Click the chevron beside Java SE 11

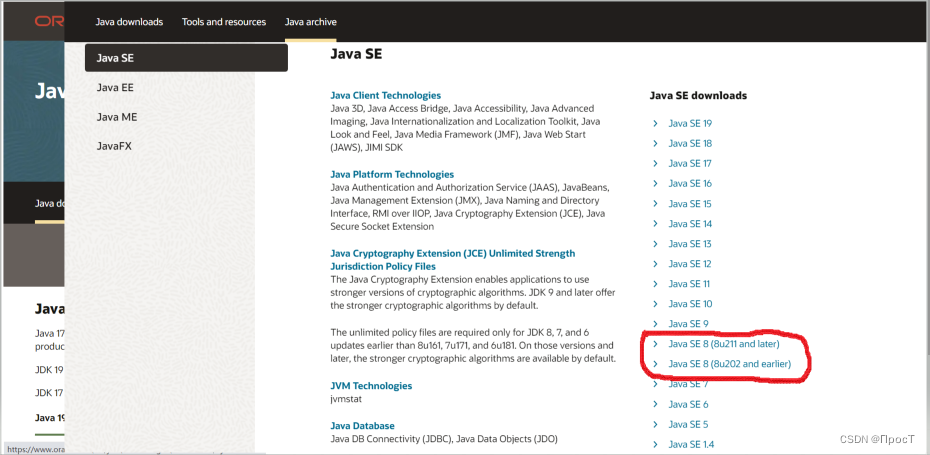click(655, 284)
